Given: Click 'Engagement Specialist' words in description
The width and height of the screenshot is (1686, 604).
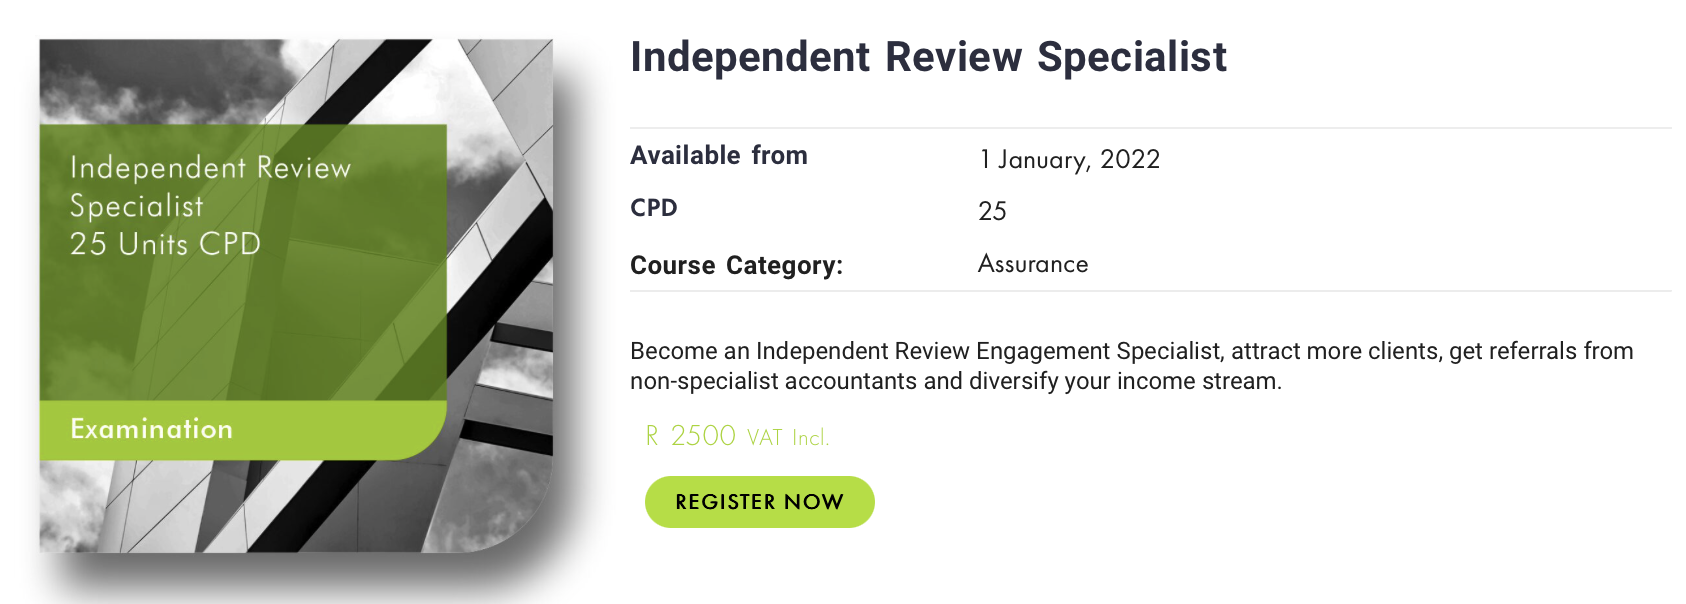Looking at the screenshot, I should [1099, 351].
